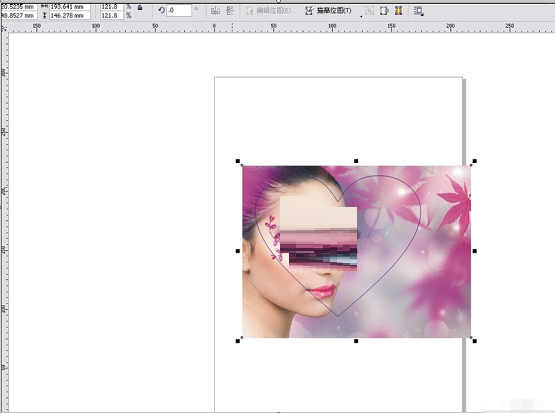Expand the Trace Bitmap dropdown arrow
This screenshot has height=413, width=555.
(x=361, y=16)
